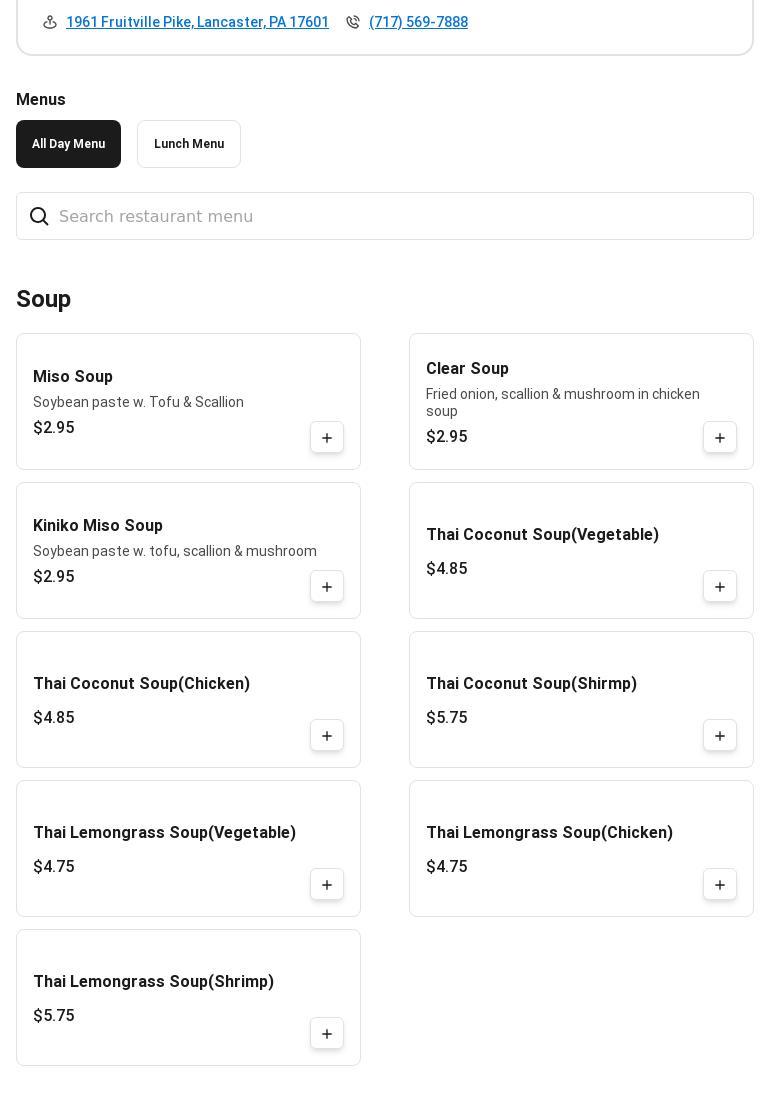The image size is (770, 1100).
Task: Switch to the All Day Menu tab
Action: tap(68, 144)
